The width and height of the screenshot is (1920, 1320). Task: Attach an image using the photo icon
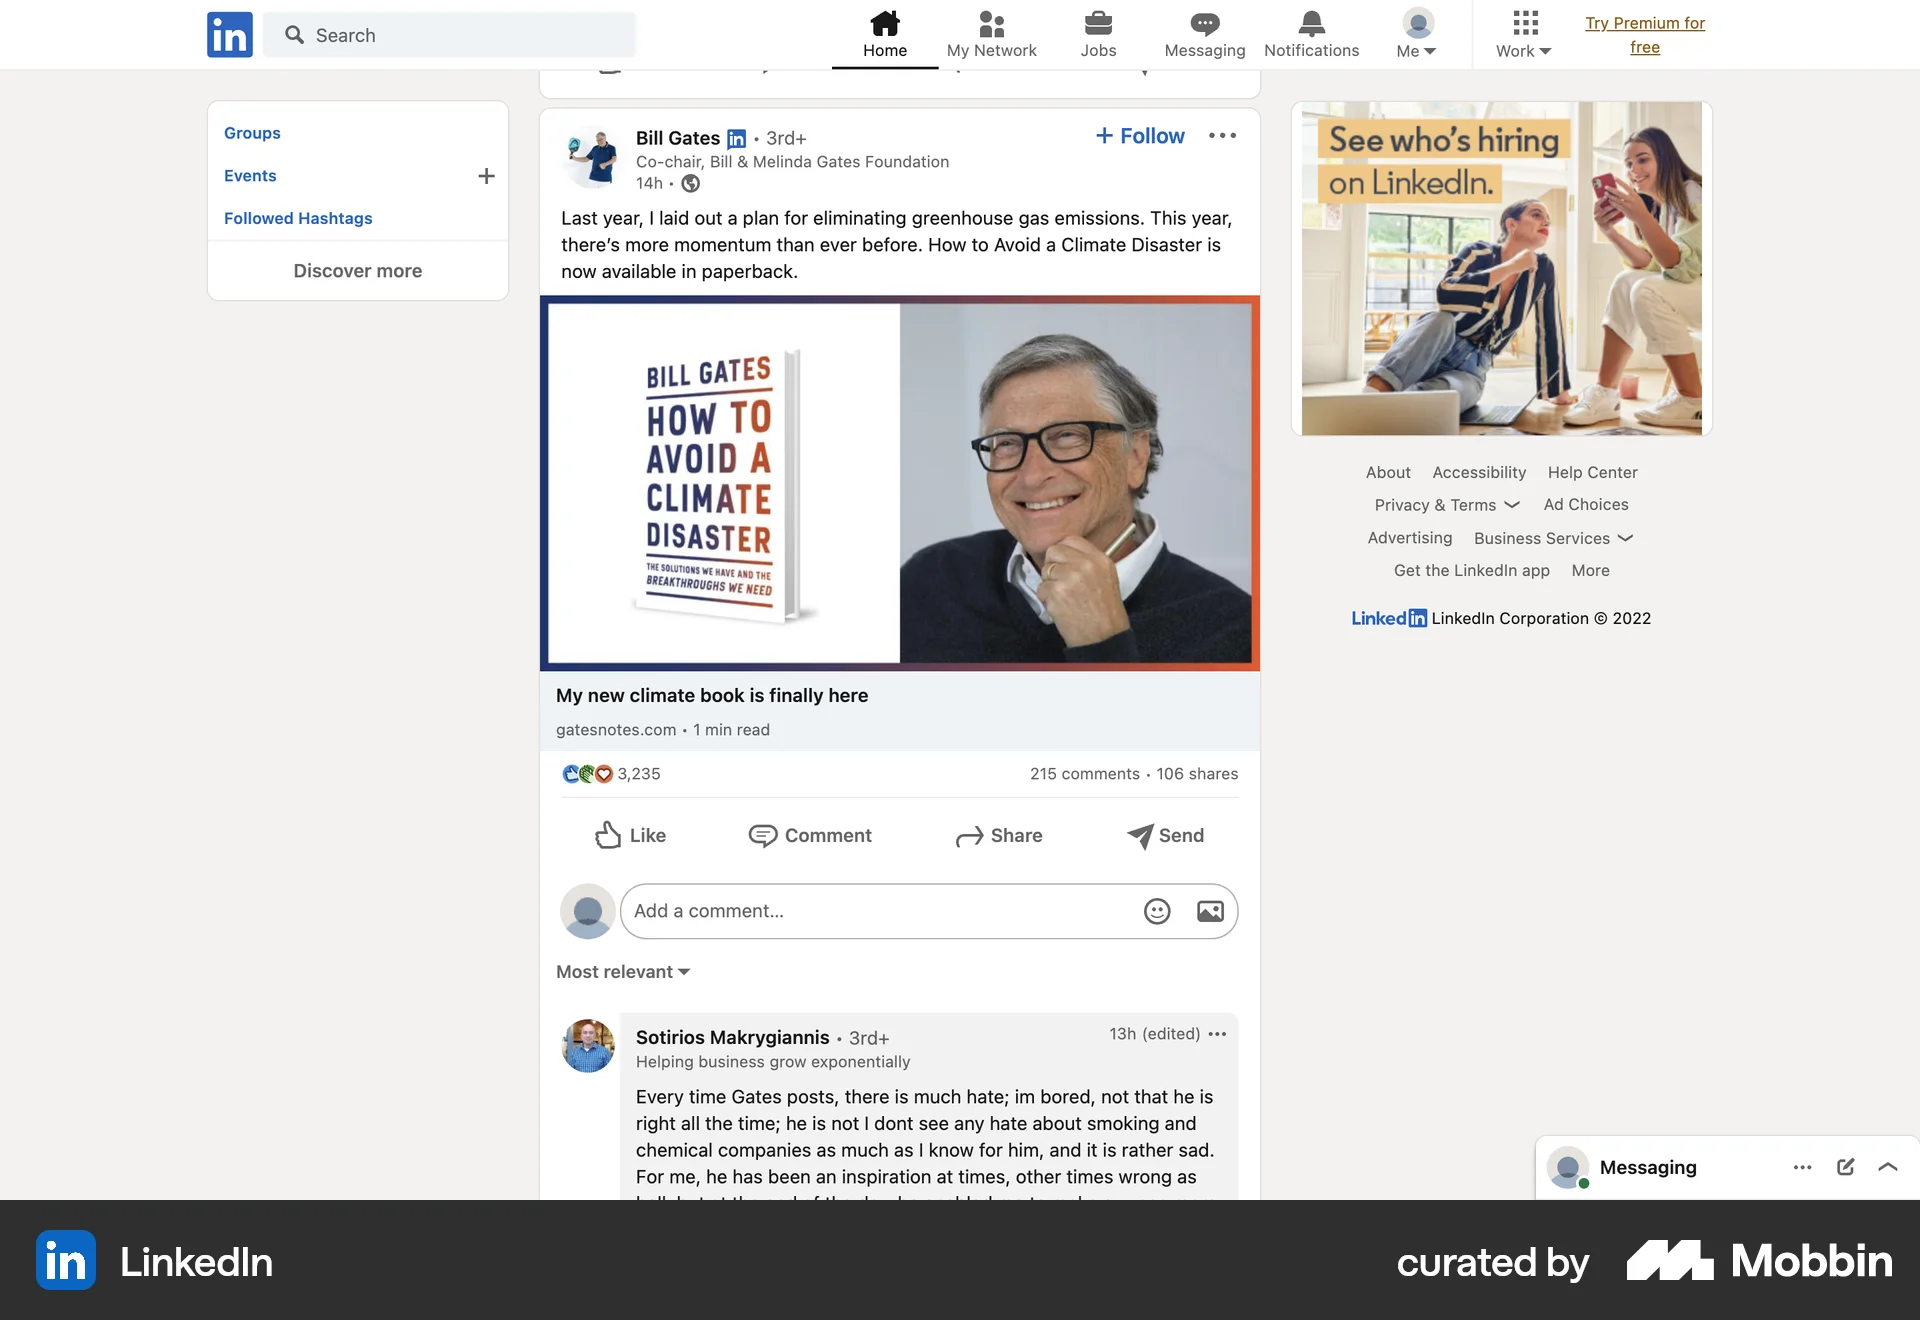point(1210,911)
